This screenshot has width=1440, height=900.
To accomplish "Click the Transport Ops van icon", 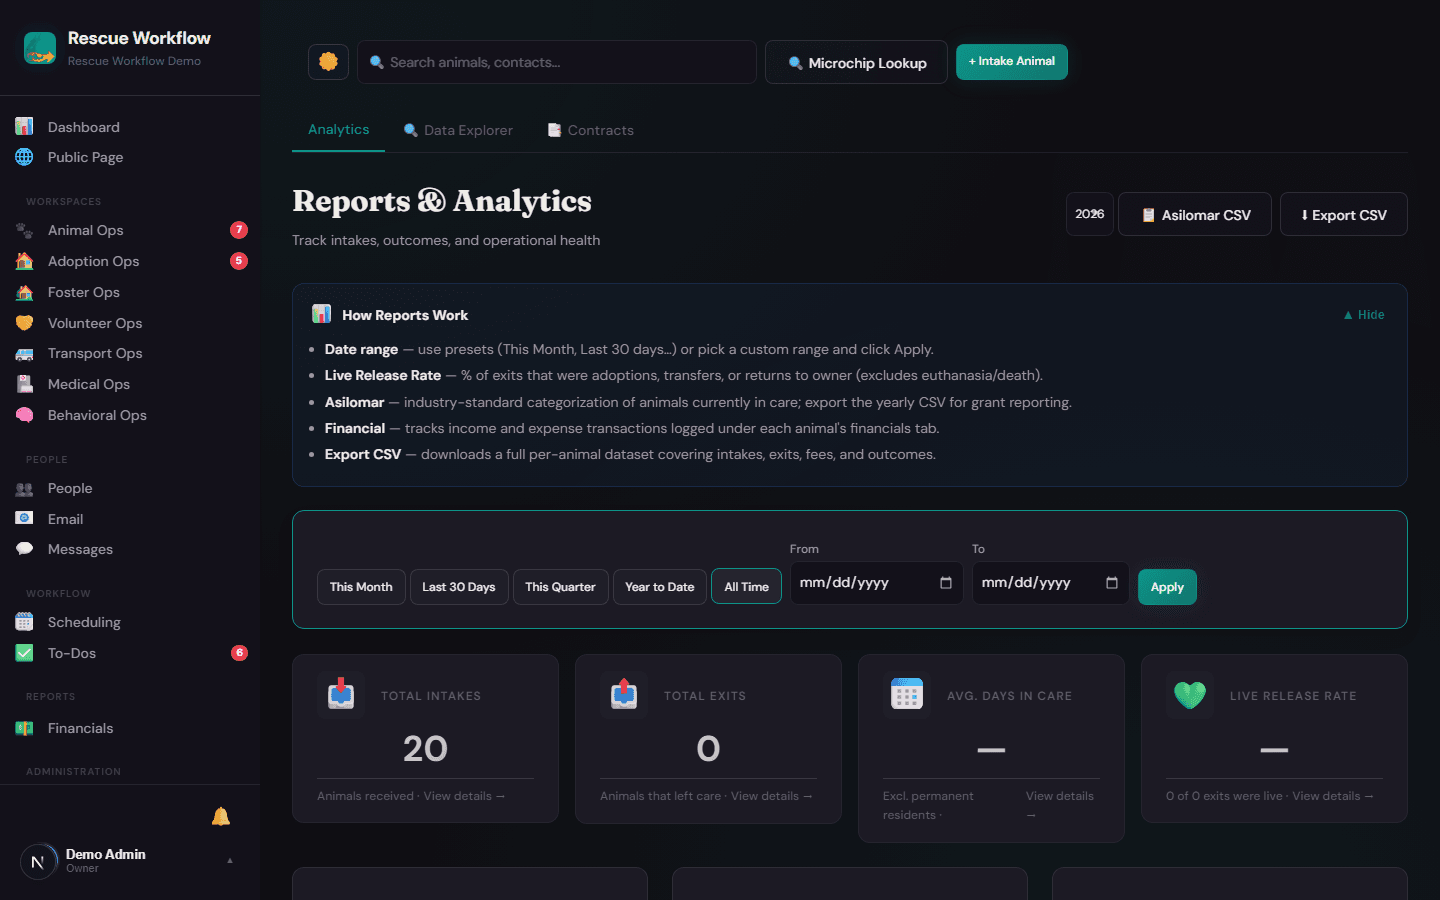I will click(24, 353).
